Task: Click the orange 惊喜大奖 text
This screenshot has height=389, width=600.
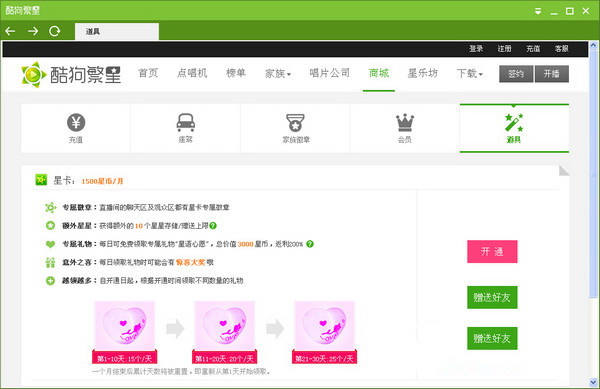Action: [191, 262]
